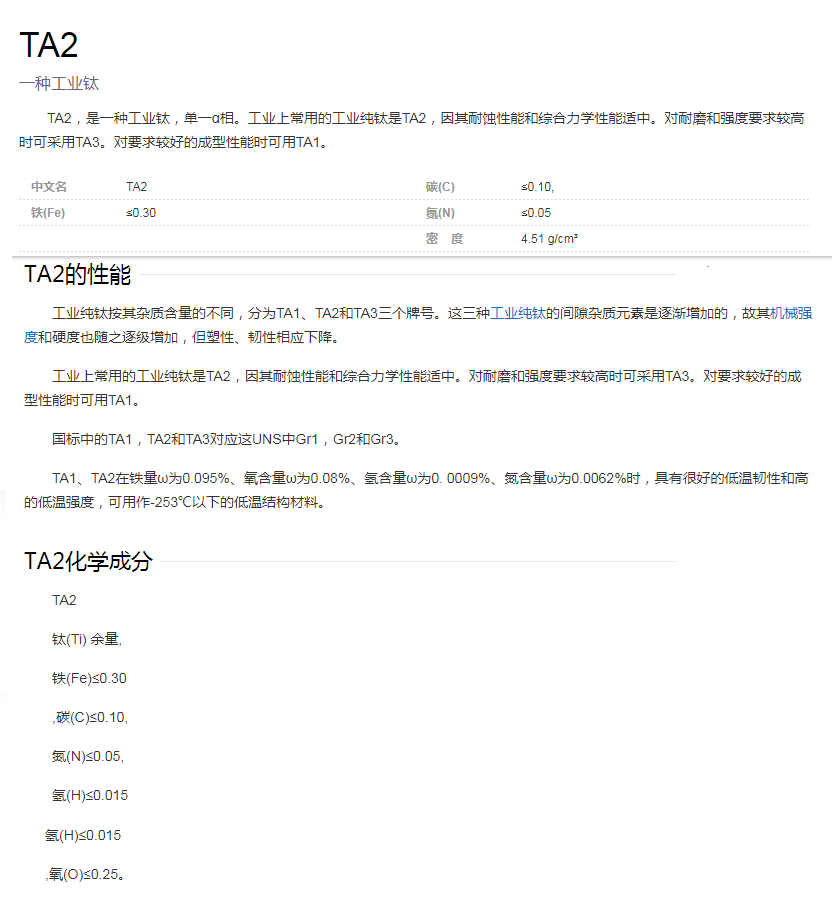Click the 4.51 g/cm³ density value
Image resolution: width=832 pixels, height=902 pixels.
[x=549, y=239]
